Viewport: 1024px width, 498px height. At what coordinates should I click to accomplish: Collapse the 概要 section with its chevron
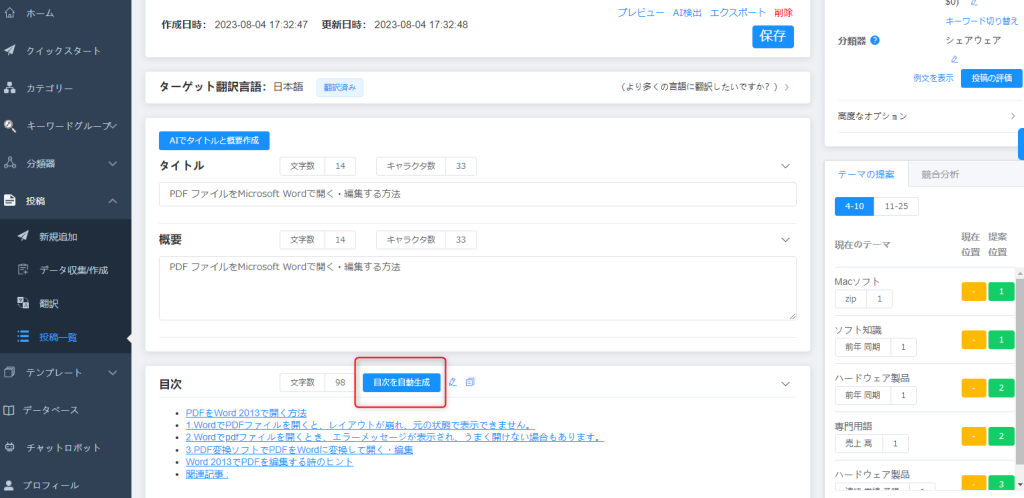786,240
